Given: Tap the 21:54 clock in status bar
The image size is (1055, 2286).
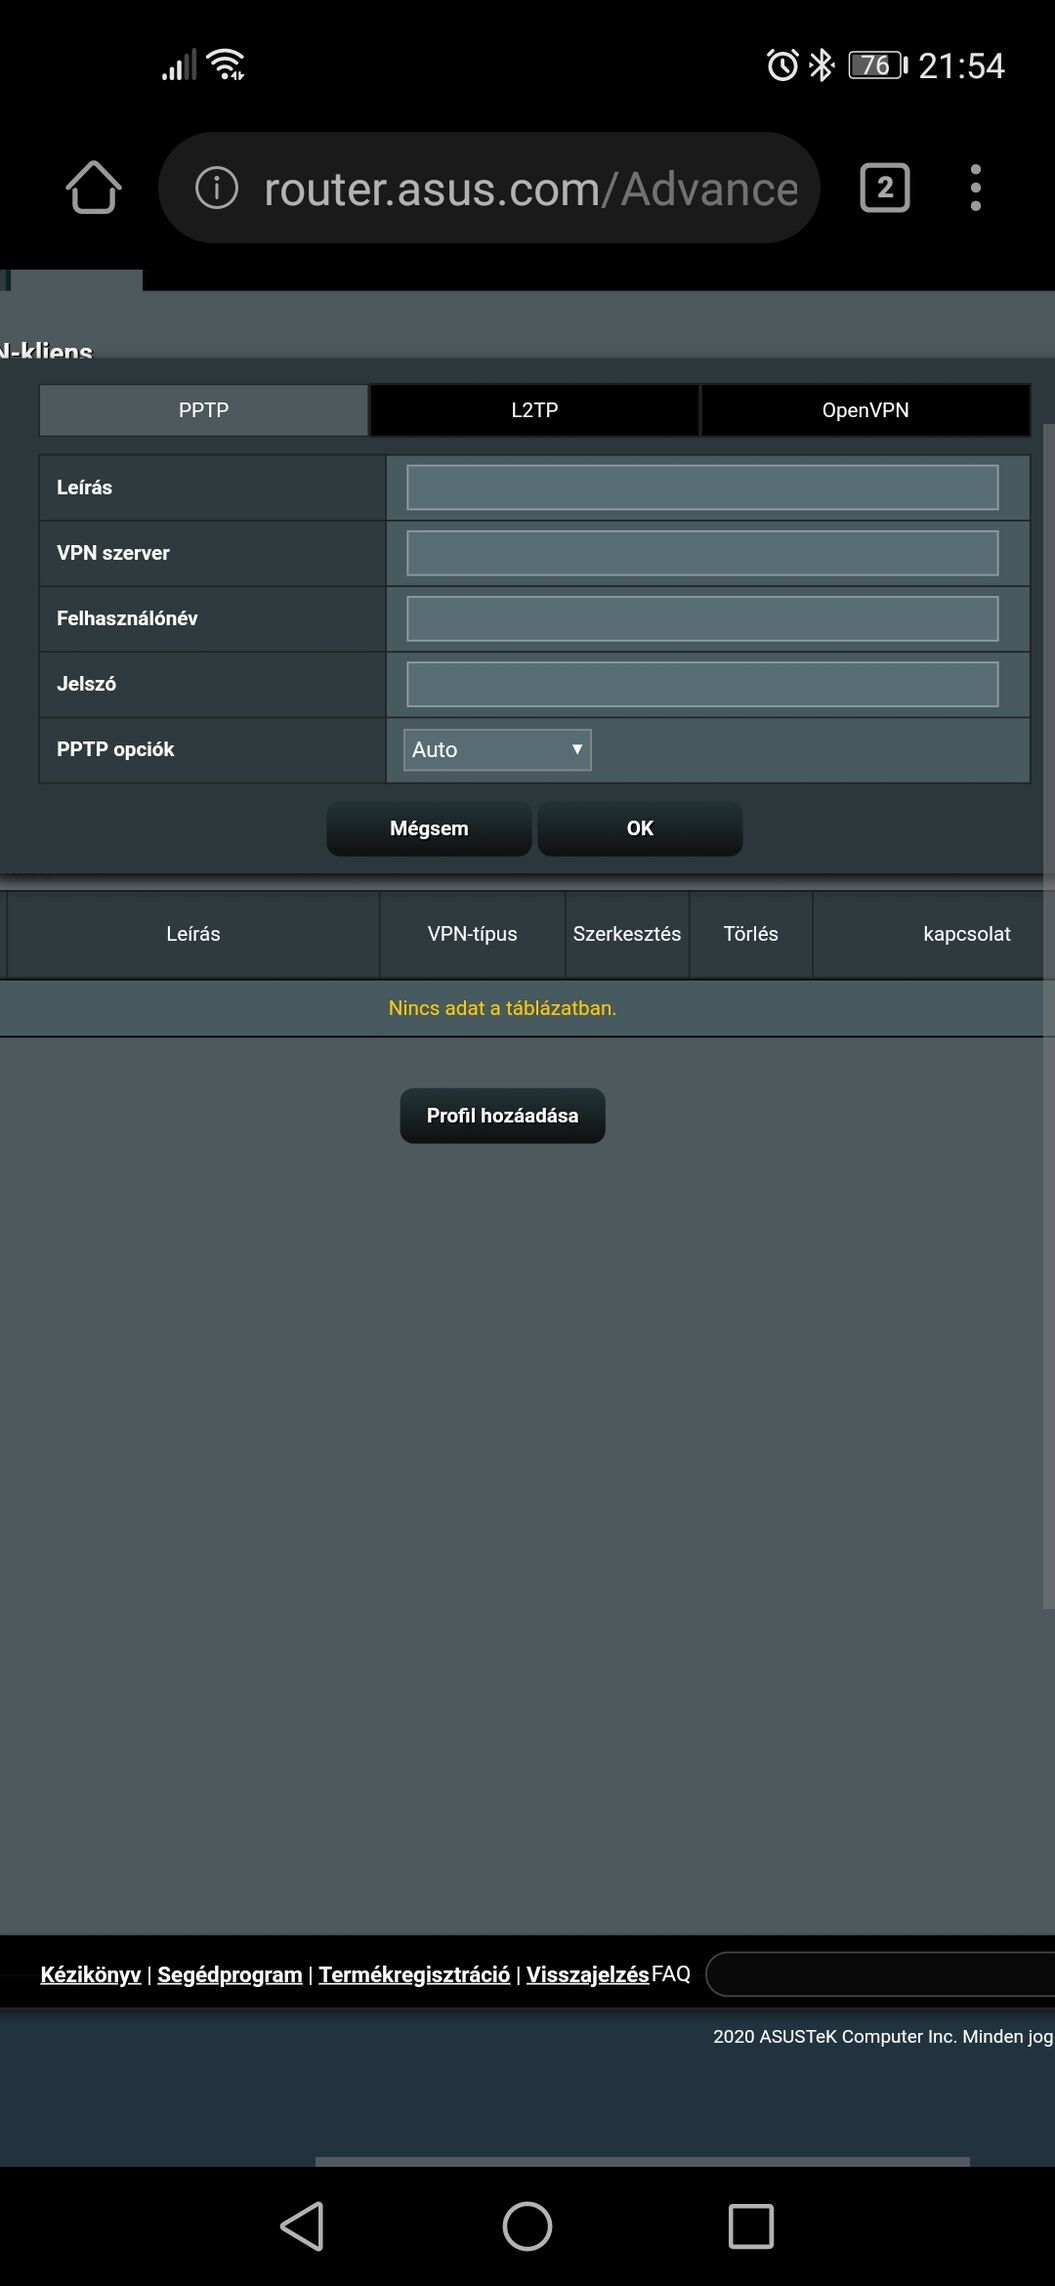Looking at the screenshot, I should 961,66.
